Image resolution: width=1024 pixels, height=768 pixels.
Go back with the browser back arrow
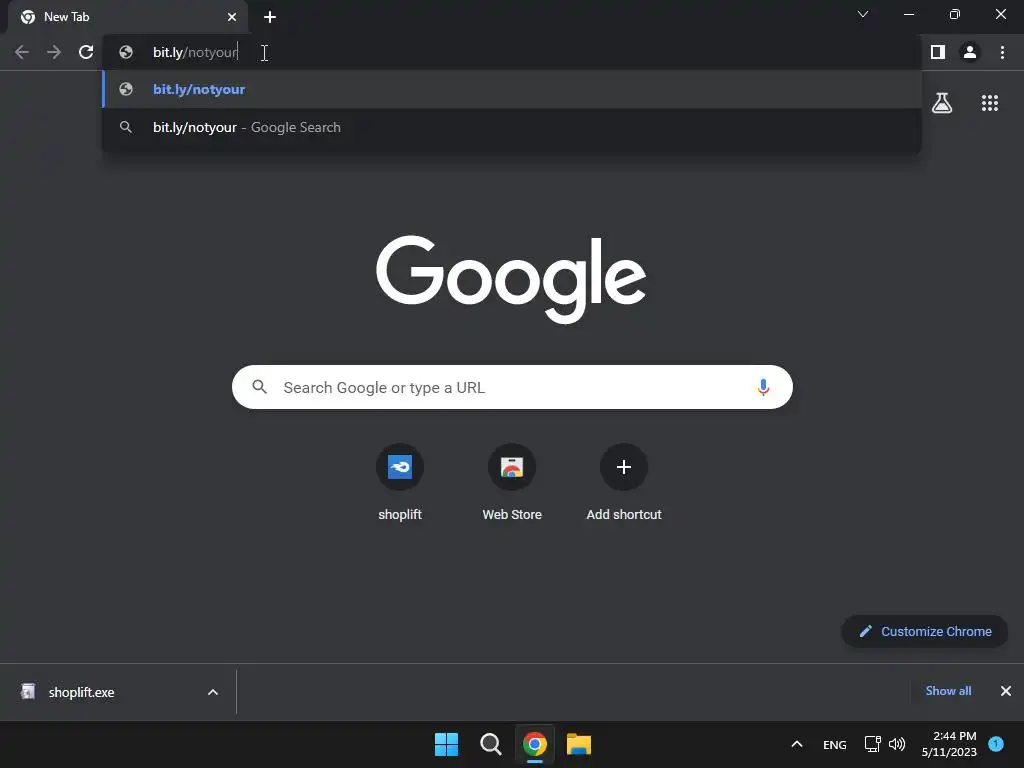tap(22, 52)
